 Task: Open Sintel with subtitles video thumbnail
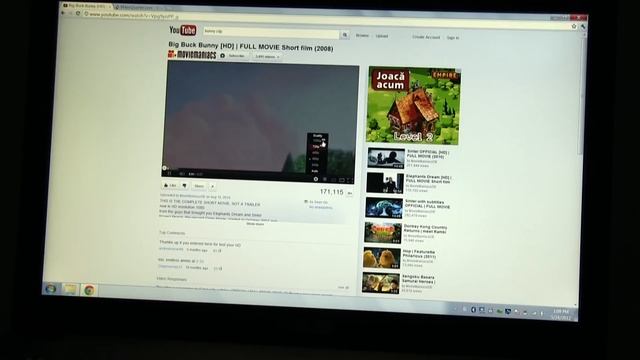[x=384, y=208]
